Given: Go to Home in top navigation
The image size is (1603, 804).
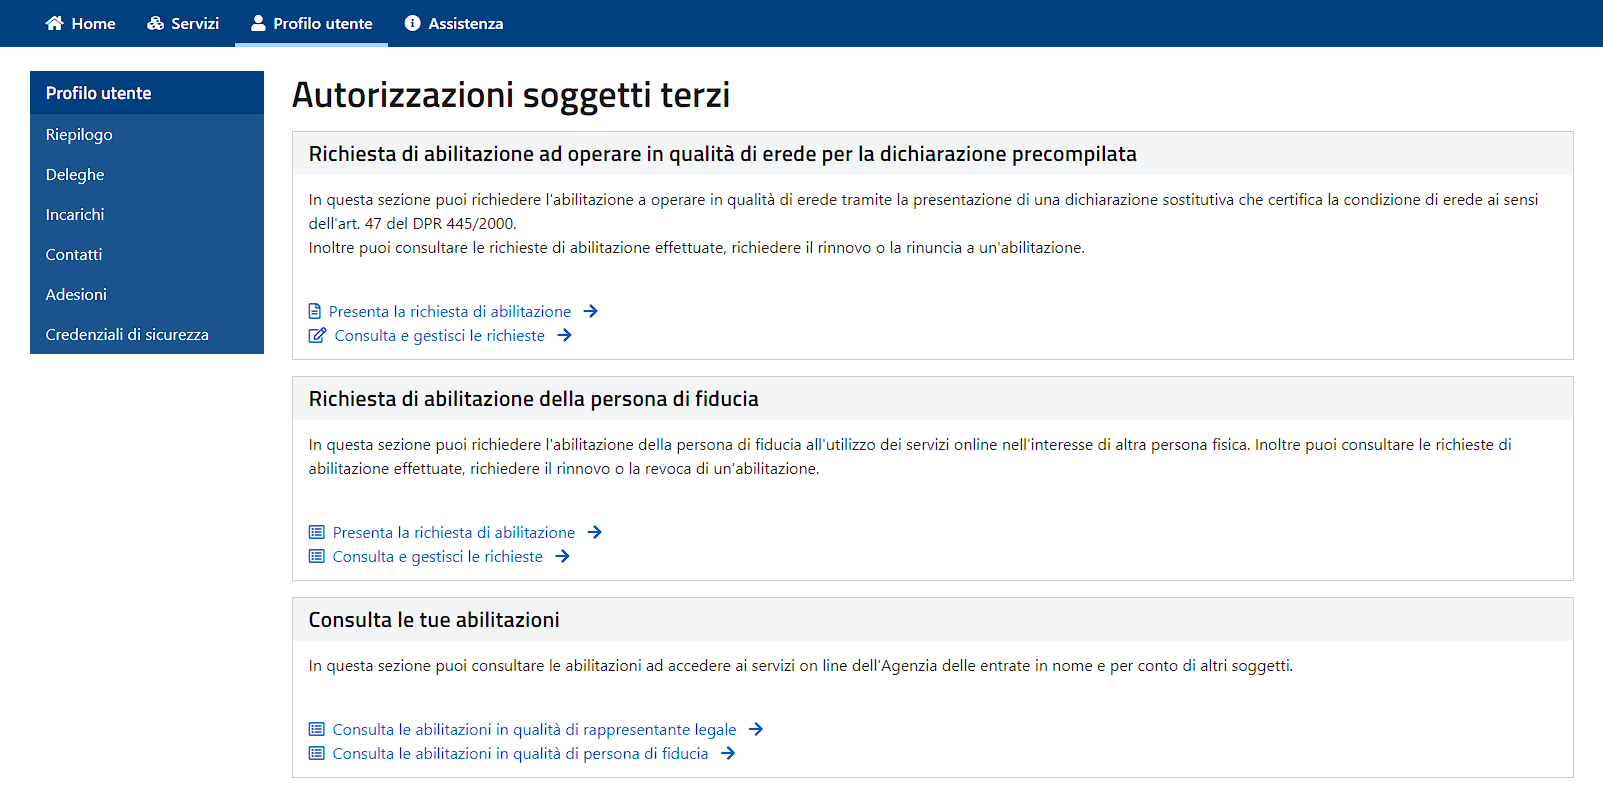Looking at the screenshot, I should click(80, 23).
